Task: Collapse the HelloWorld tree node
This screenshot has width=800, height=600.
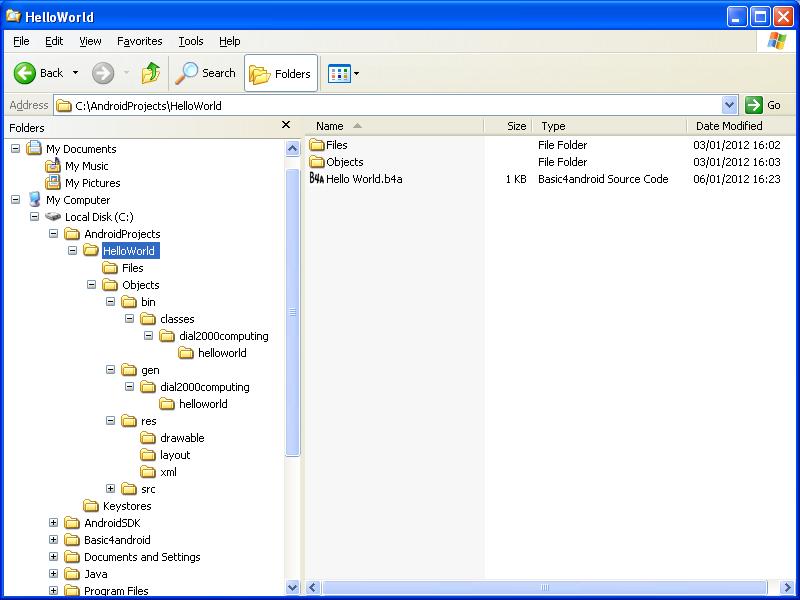Action: [72, 251]
